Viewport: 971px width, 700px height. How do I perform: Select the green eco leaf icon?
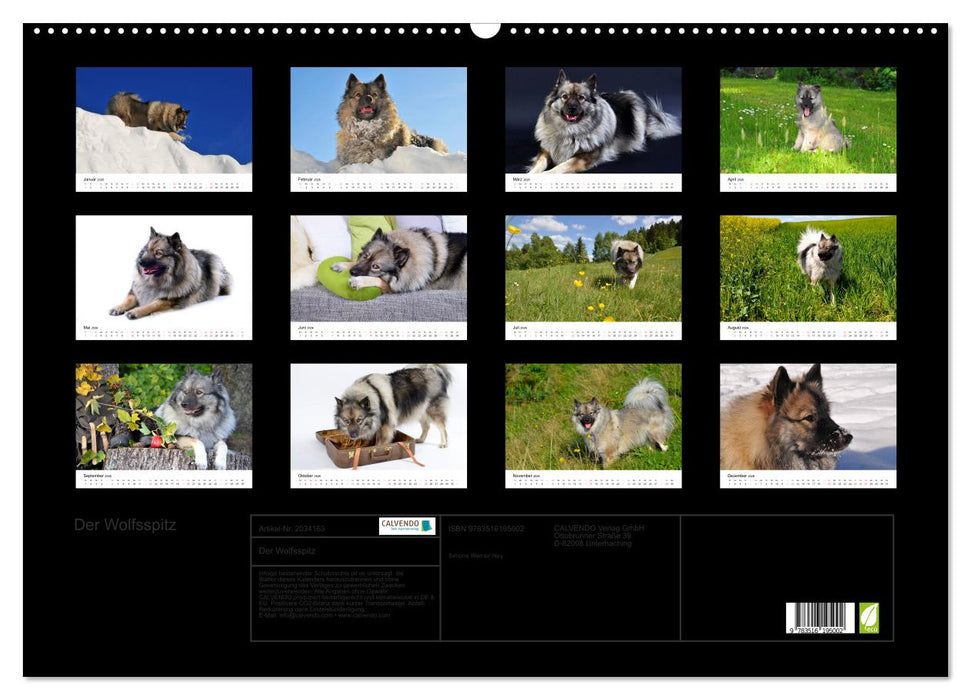coord(869,616)
